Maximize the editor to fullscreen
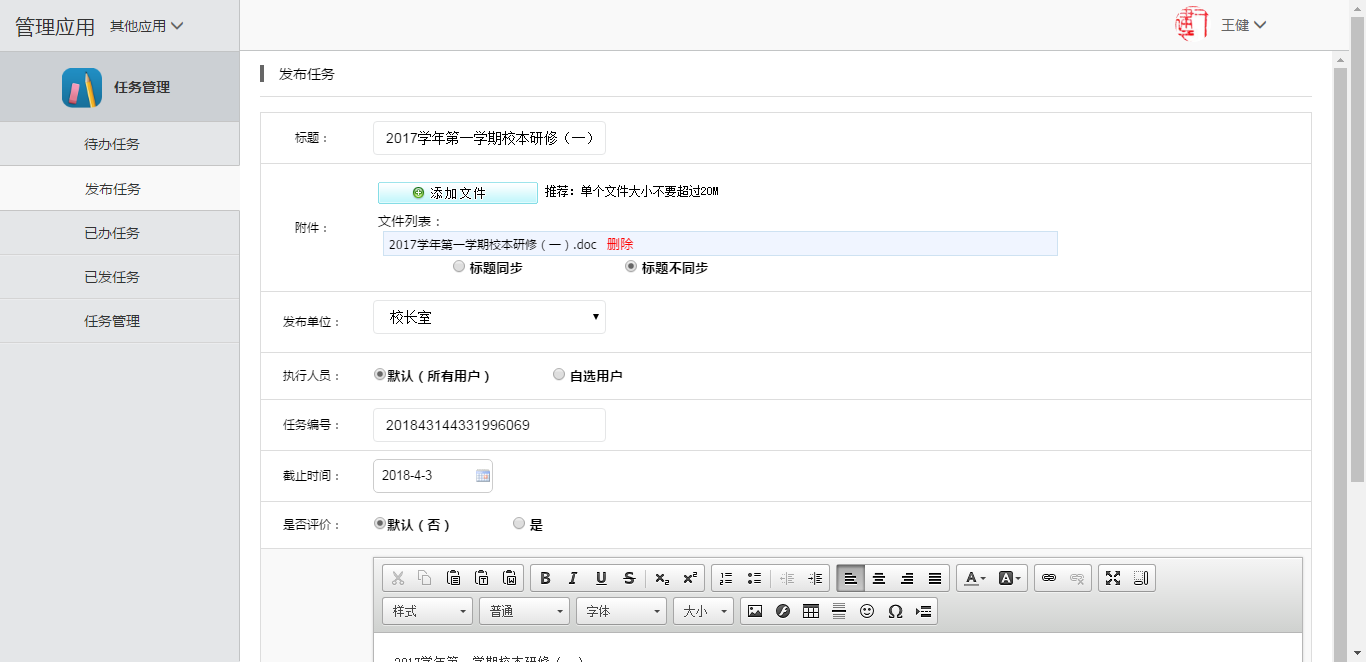Screen dimensions: 1366x662 pyautogui.click(x=1113, y=578)
